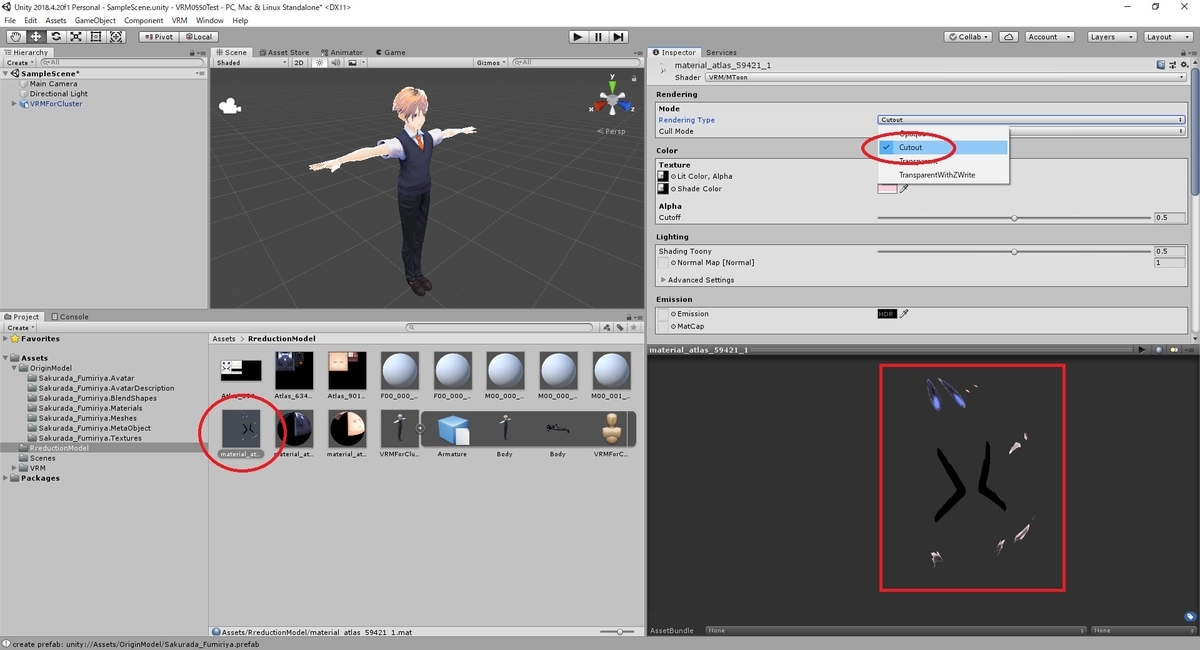Click the Lit Color texture slot

pyautogui.click(x=663, y=176)
